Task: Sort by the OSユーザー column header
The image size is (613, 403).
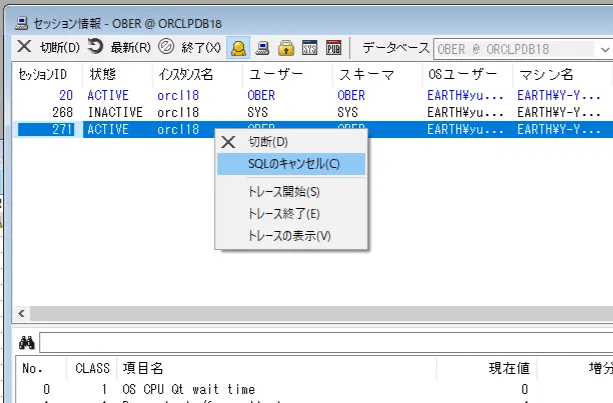Action: click(x=467, y=74)
